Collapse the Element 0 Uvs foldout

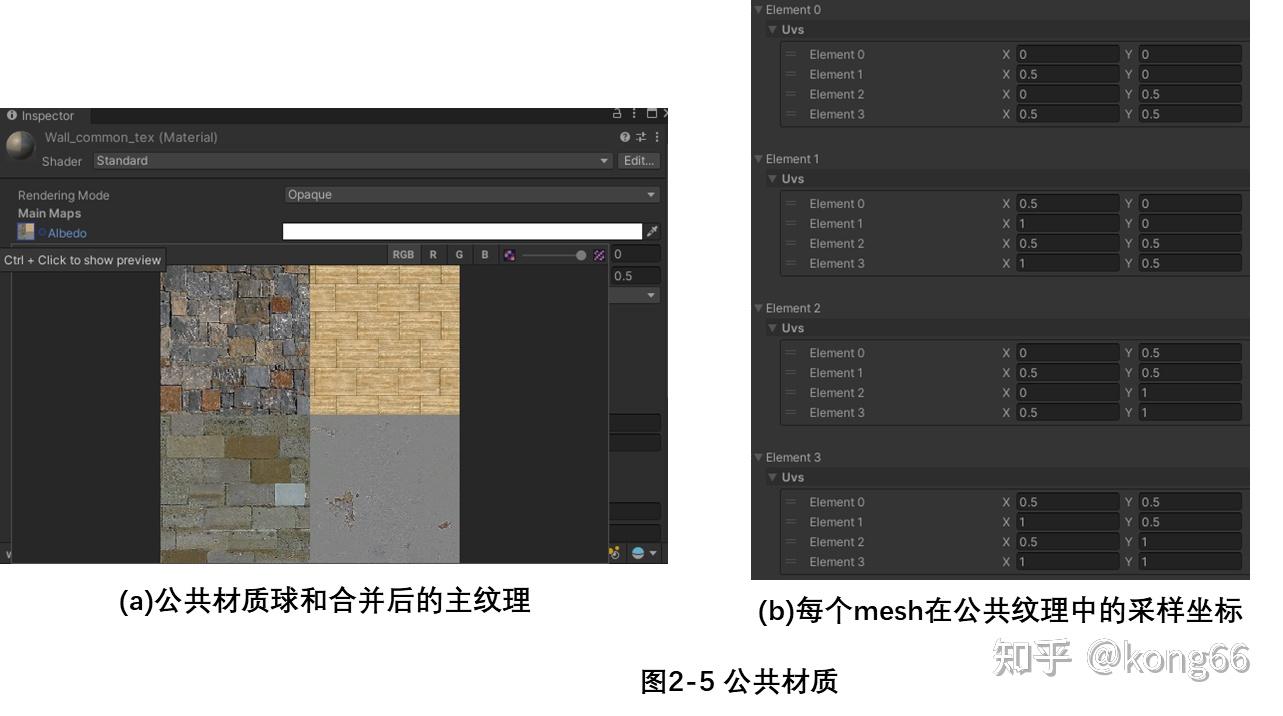[772, 29]
